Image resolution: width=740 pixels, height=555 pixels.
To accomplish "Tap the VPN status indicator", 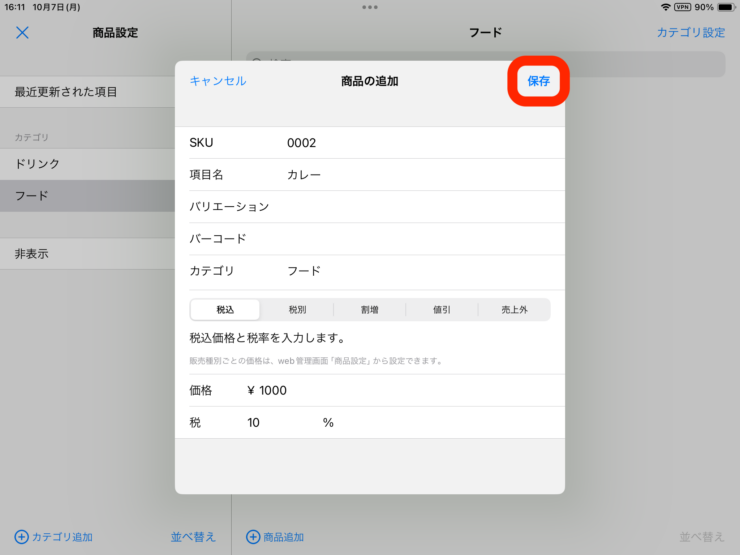I will 682,7.
